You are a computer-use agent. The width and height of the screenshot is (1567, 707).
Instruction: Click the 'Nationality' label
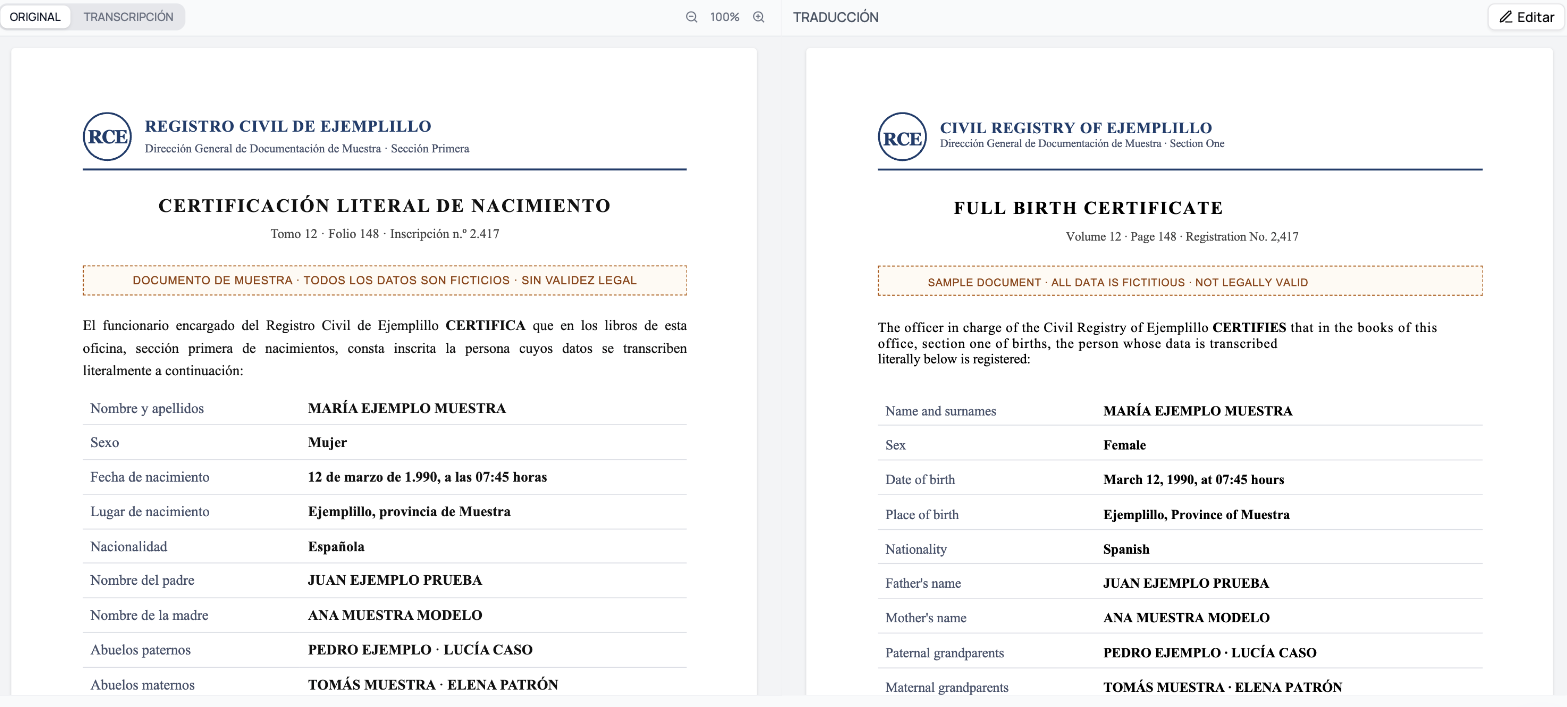tap(916, 549)
